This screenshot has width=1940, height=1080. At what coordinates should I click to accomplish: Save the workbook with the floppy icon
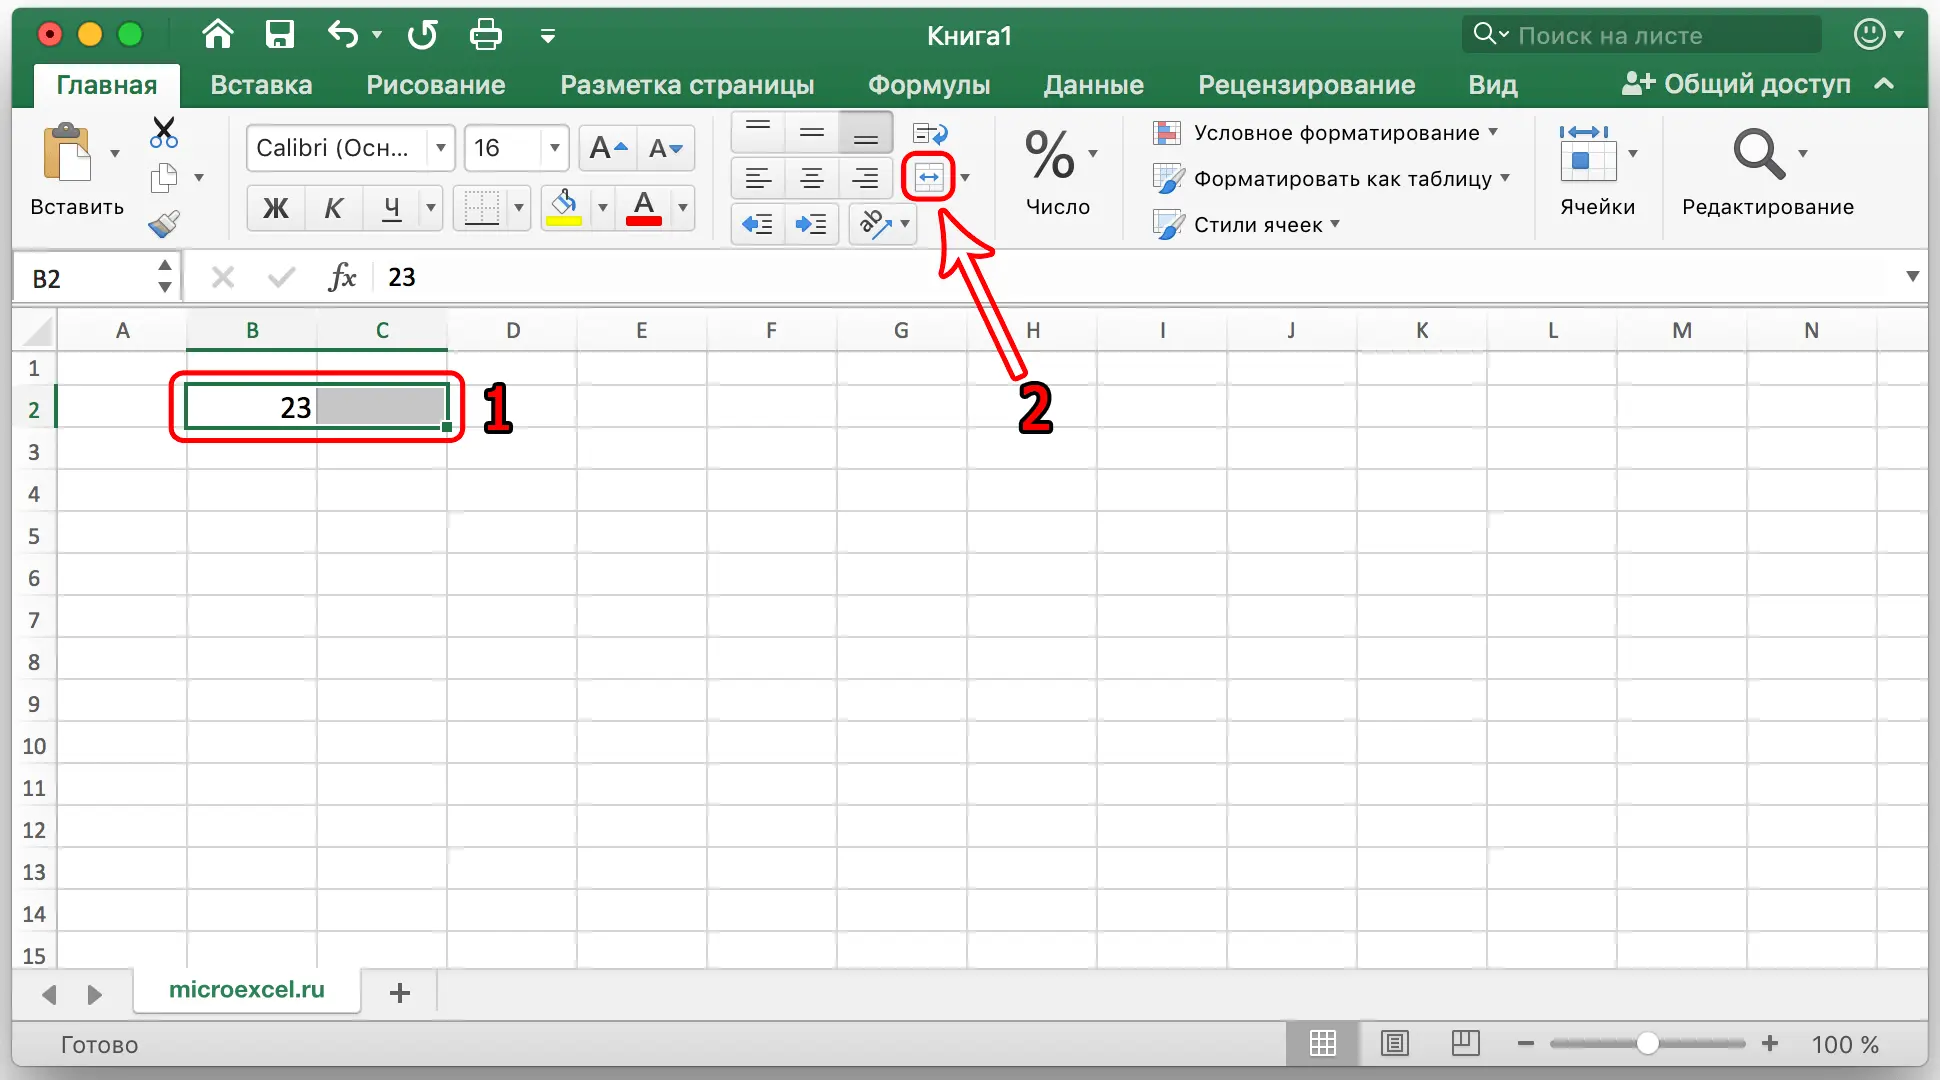tap(279, 36)
